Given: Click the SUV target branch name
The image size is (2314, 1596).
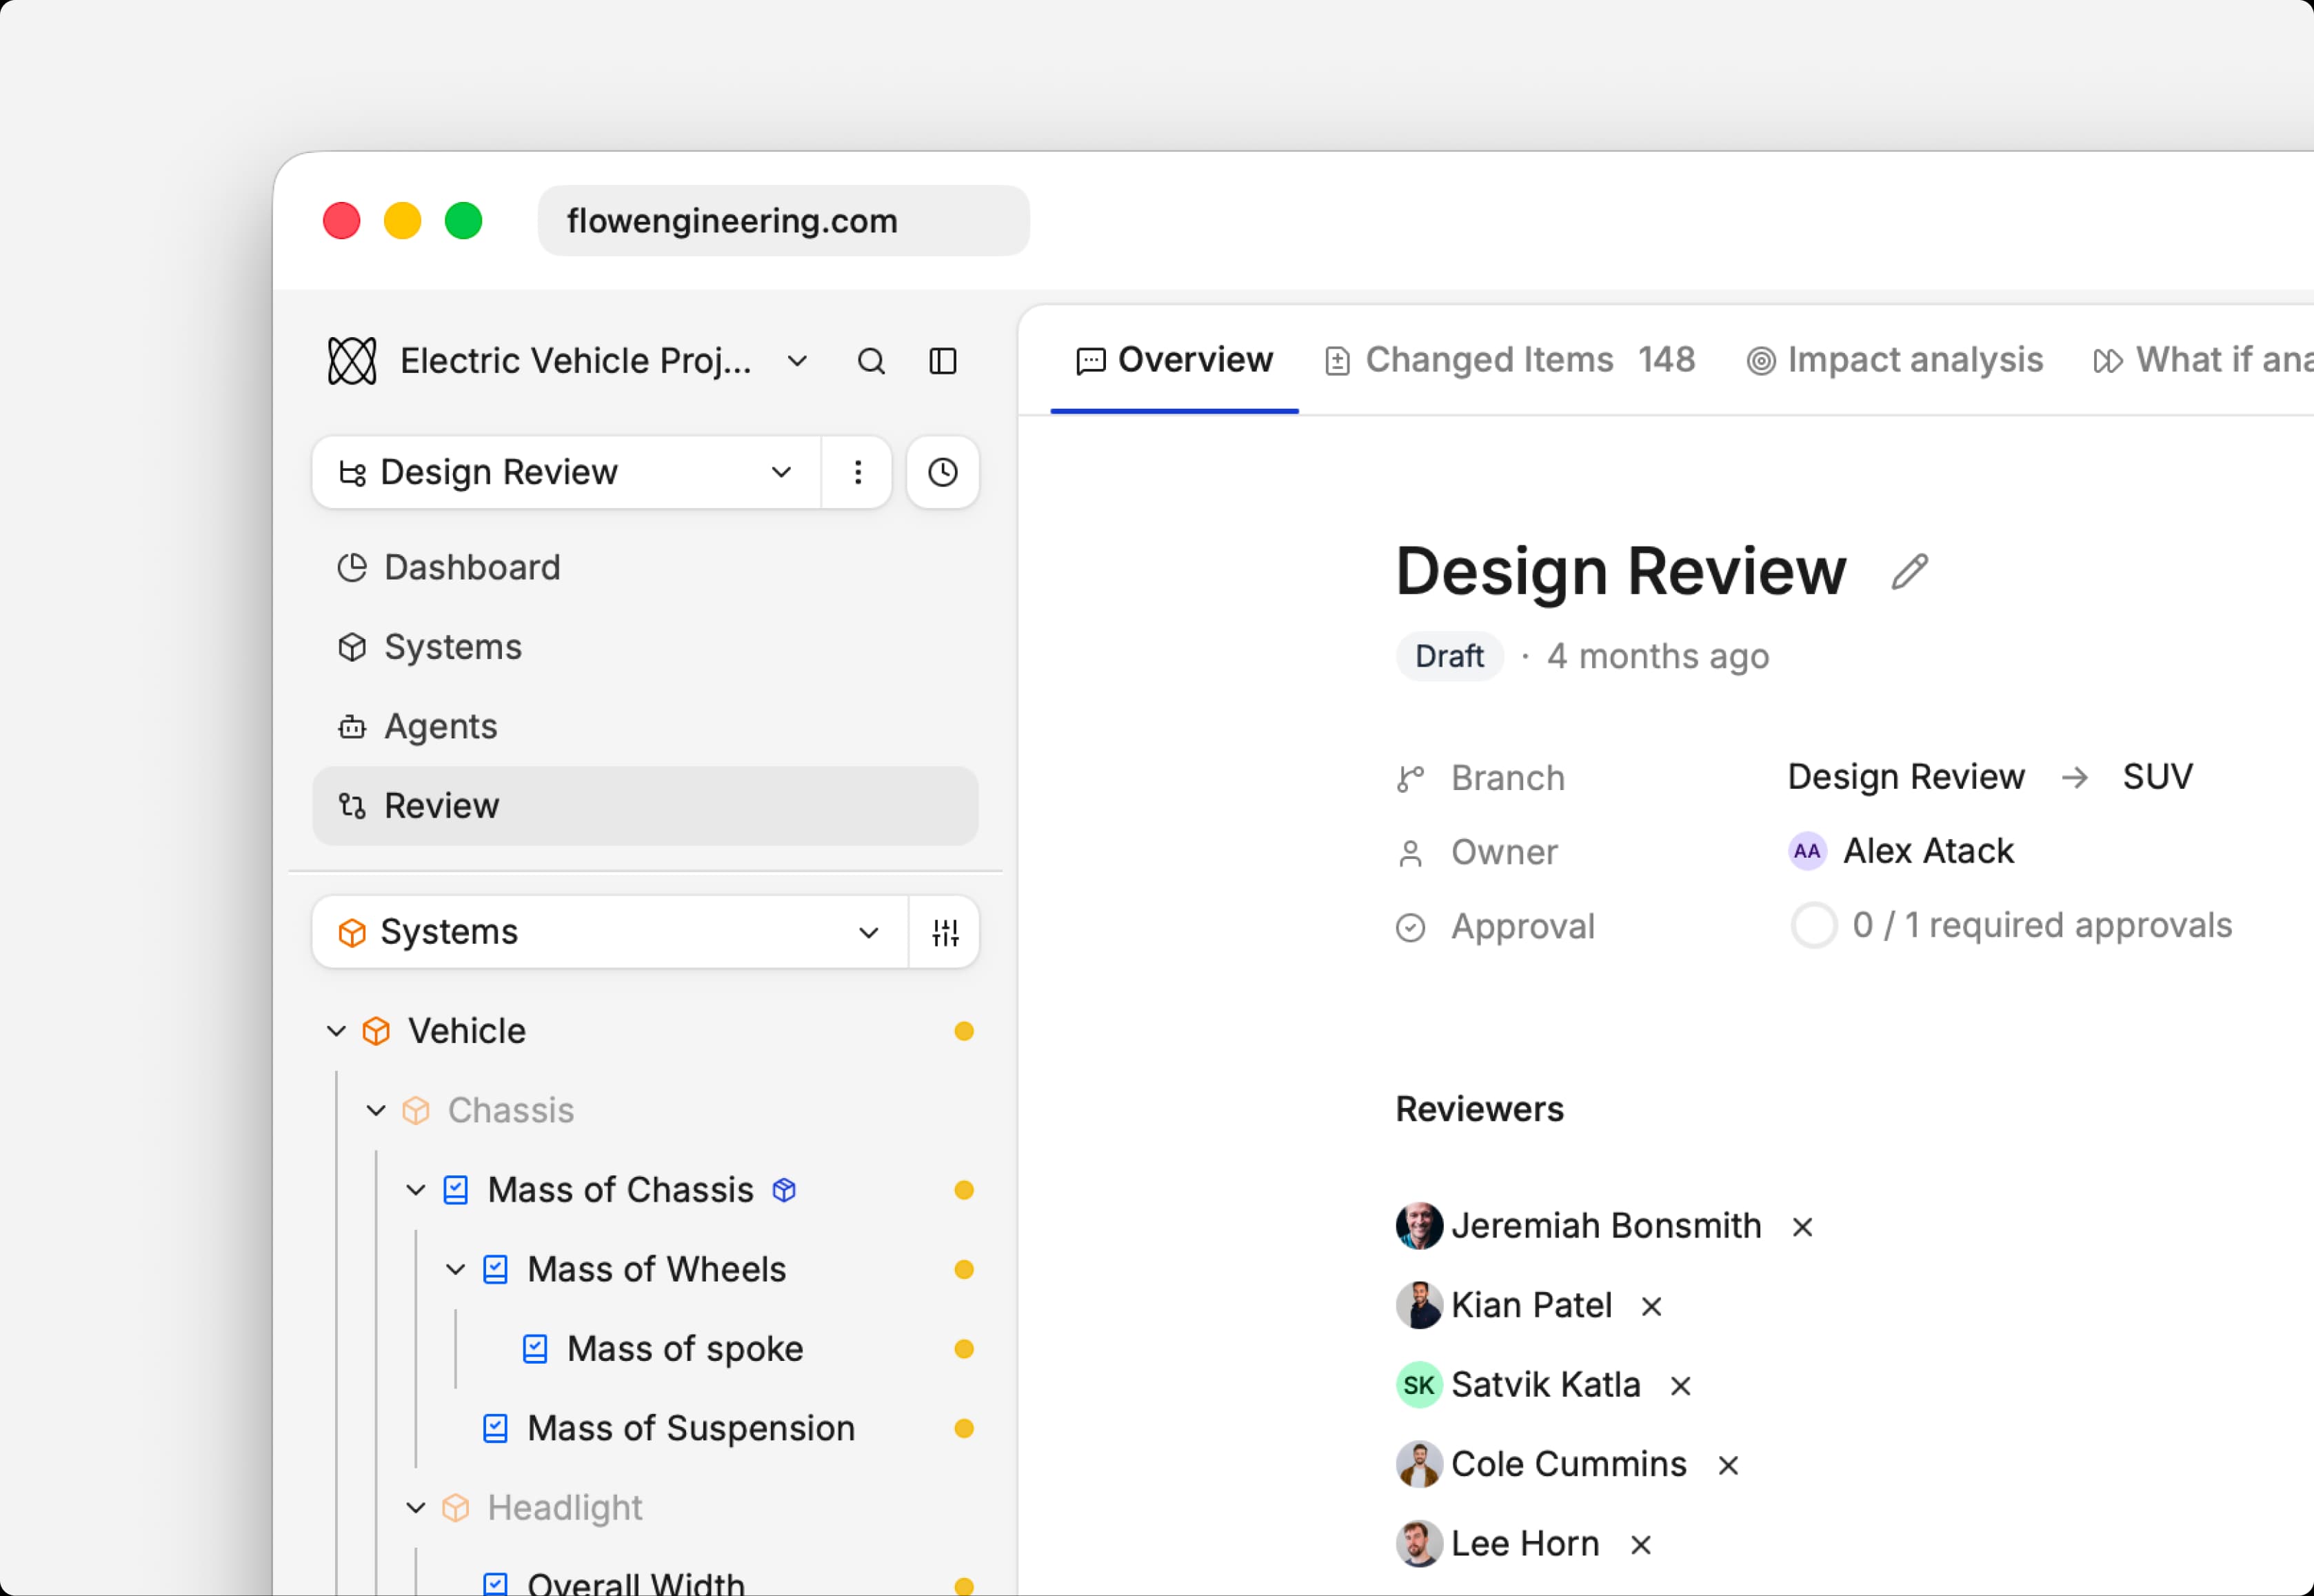Looking at the screenshot, I should pos(2157,777).
